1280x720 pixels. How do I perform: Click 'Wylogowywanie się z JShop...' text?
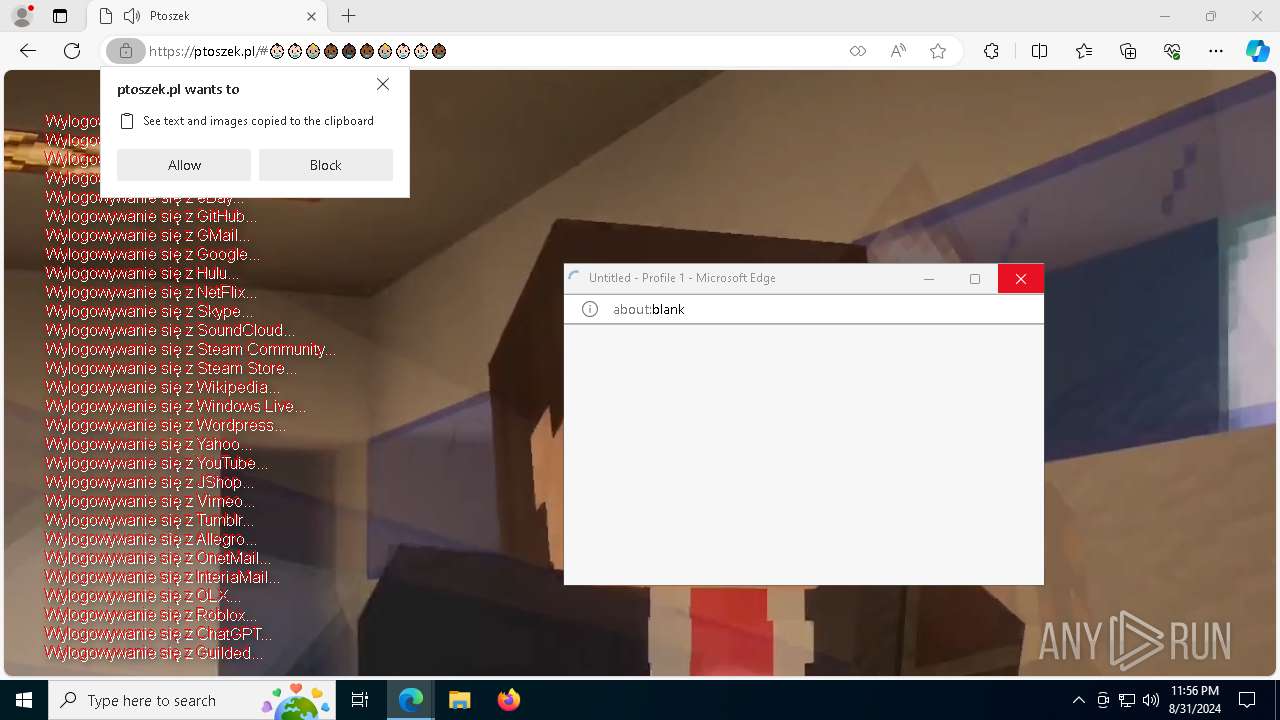150,483
